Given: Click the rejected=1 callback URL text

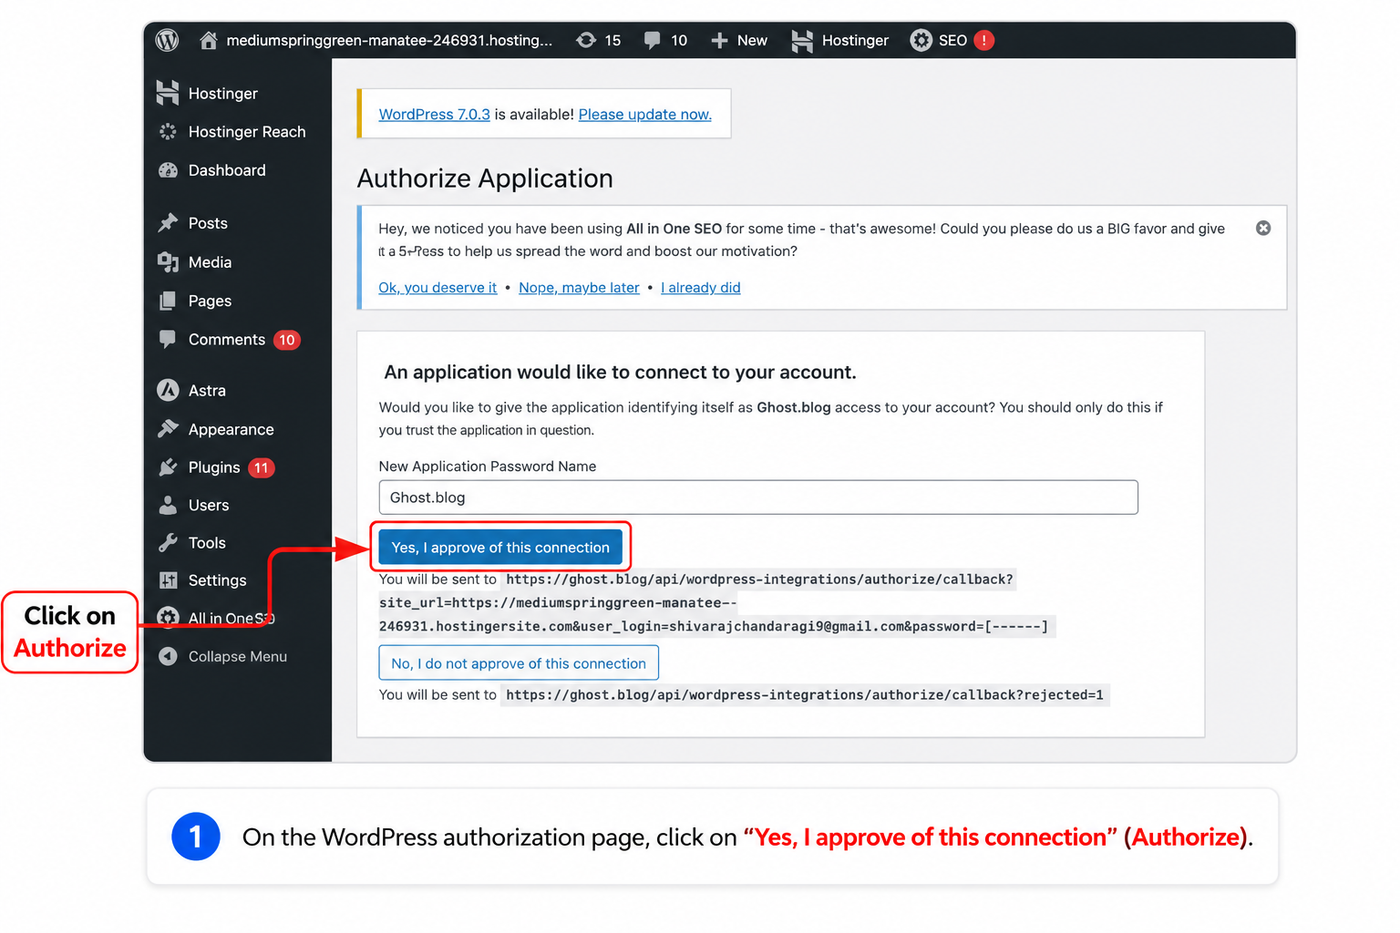Looking at the screenshot, I should tap(805, 695).
